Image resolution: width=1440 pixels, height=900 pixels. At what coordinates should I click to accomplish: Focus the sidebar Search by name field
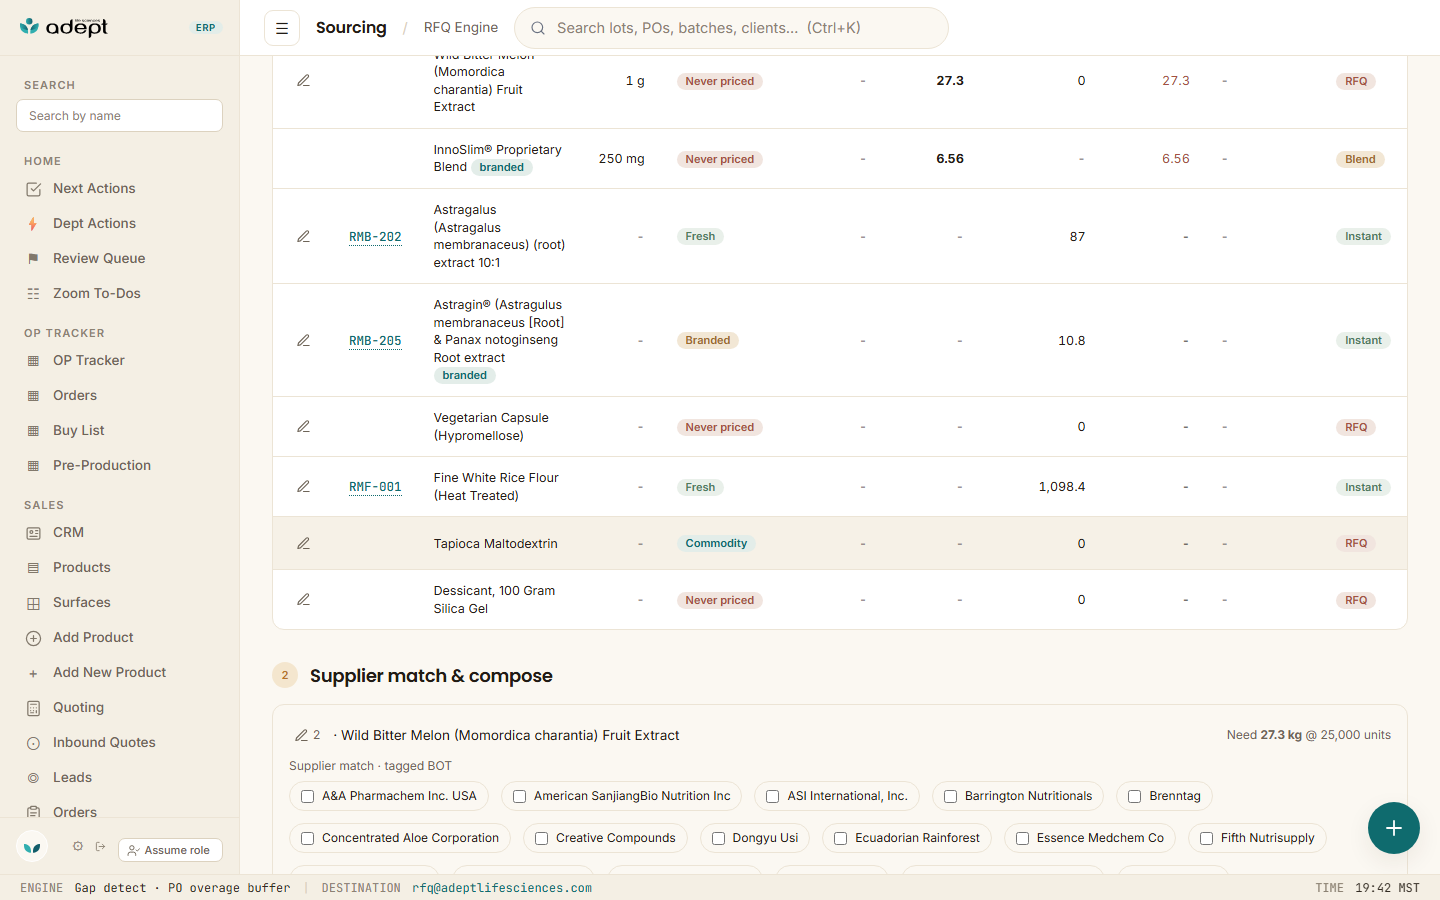click(119, 115)
